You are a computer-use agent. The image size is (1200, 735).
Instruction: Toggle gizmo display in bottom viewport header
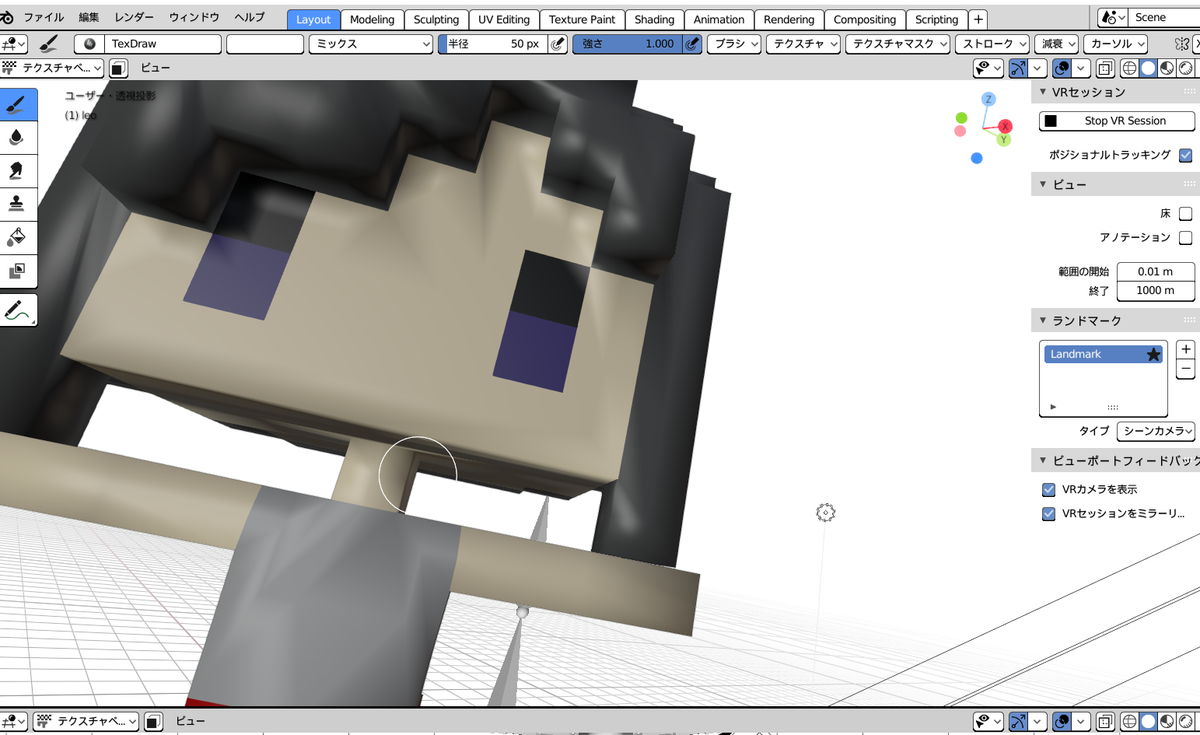click(x=1019, y=721)
